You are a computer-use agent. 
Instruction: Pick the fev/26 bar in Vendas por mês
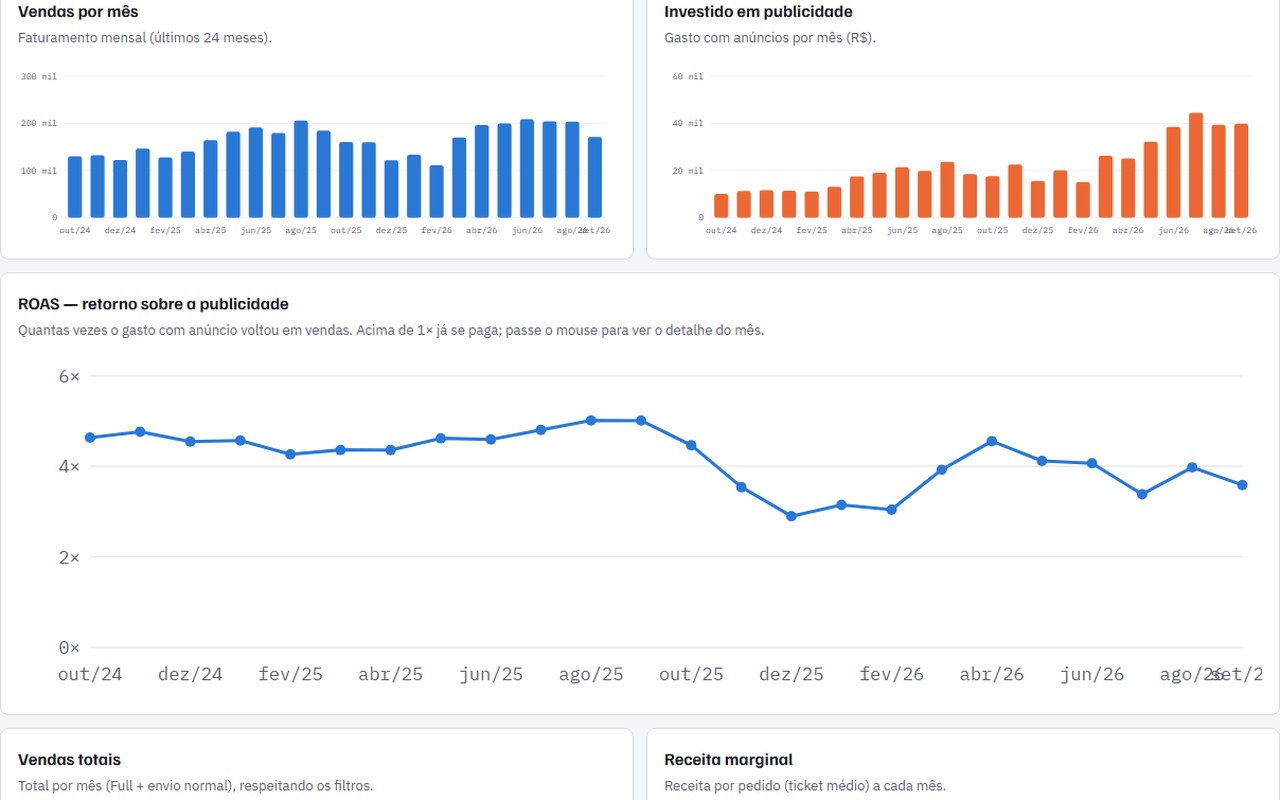pos(436,191)
